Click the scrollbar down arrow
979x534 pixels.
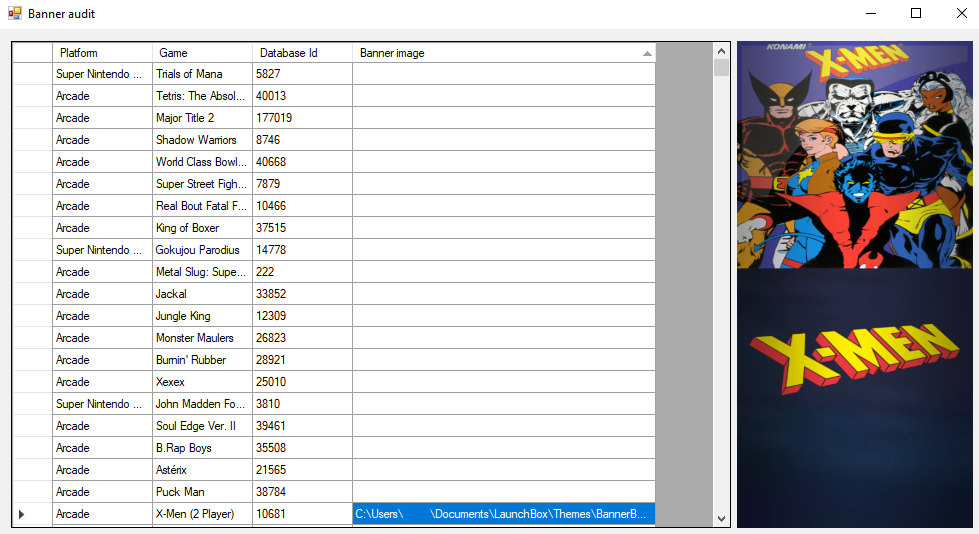point(721,518)
